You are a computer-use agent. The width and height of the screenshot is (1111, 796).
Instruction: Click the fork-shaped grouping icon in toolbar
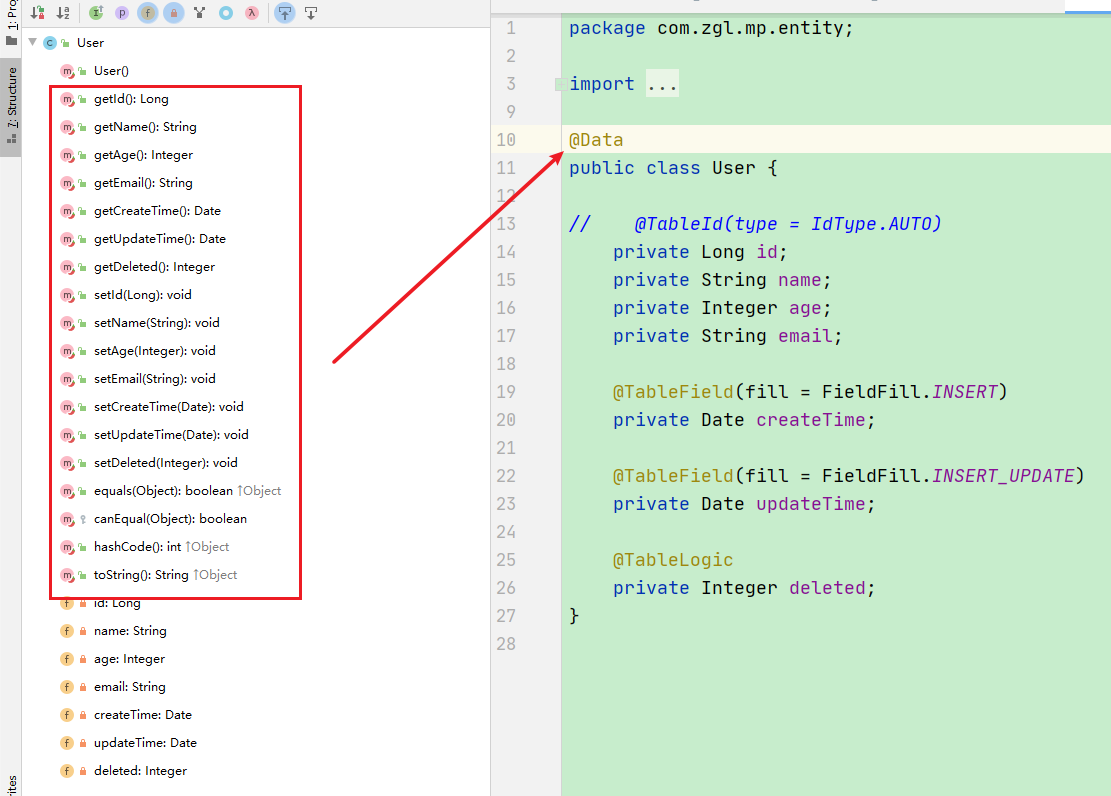199,13
